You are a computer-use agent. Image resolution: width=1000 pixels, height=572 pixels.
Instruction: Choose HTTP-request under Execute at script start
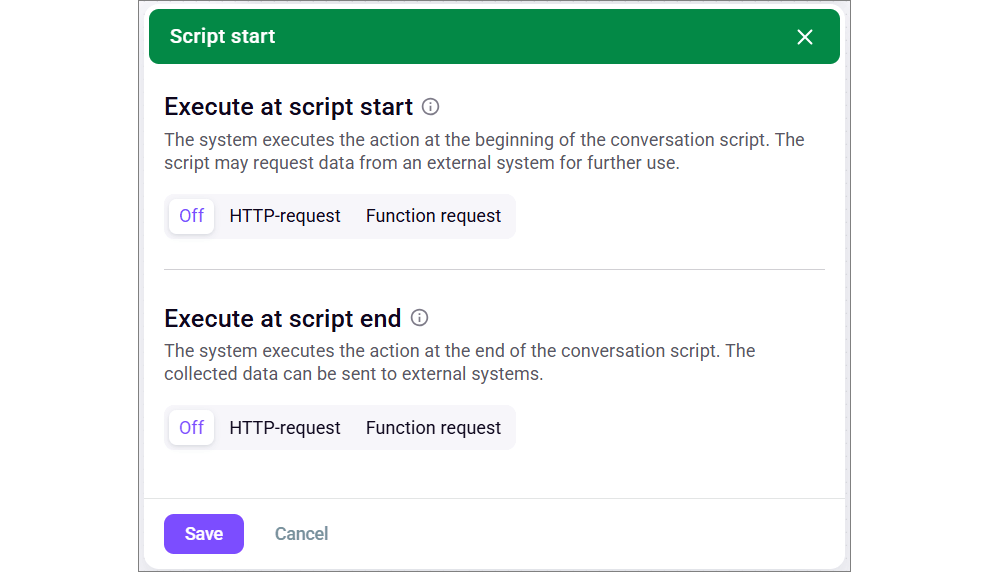click(284, 216)
